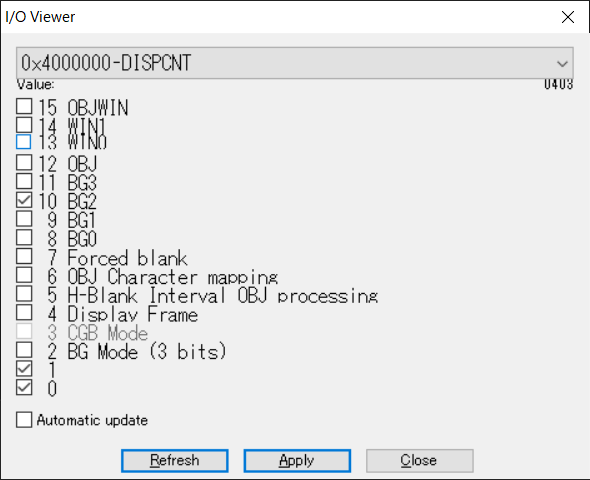The image size is (590, 480).
Task: Click the register value 0403
Action: (x=558, y=84)
